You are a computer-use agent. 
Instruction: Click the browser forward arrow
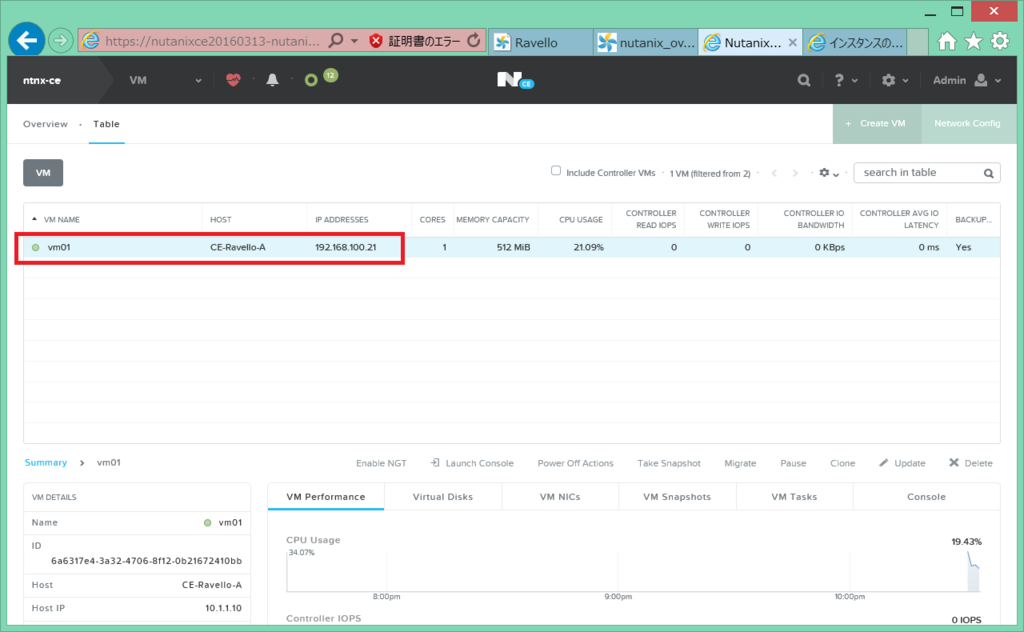[x=61, y=40]
